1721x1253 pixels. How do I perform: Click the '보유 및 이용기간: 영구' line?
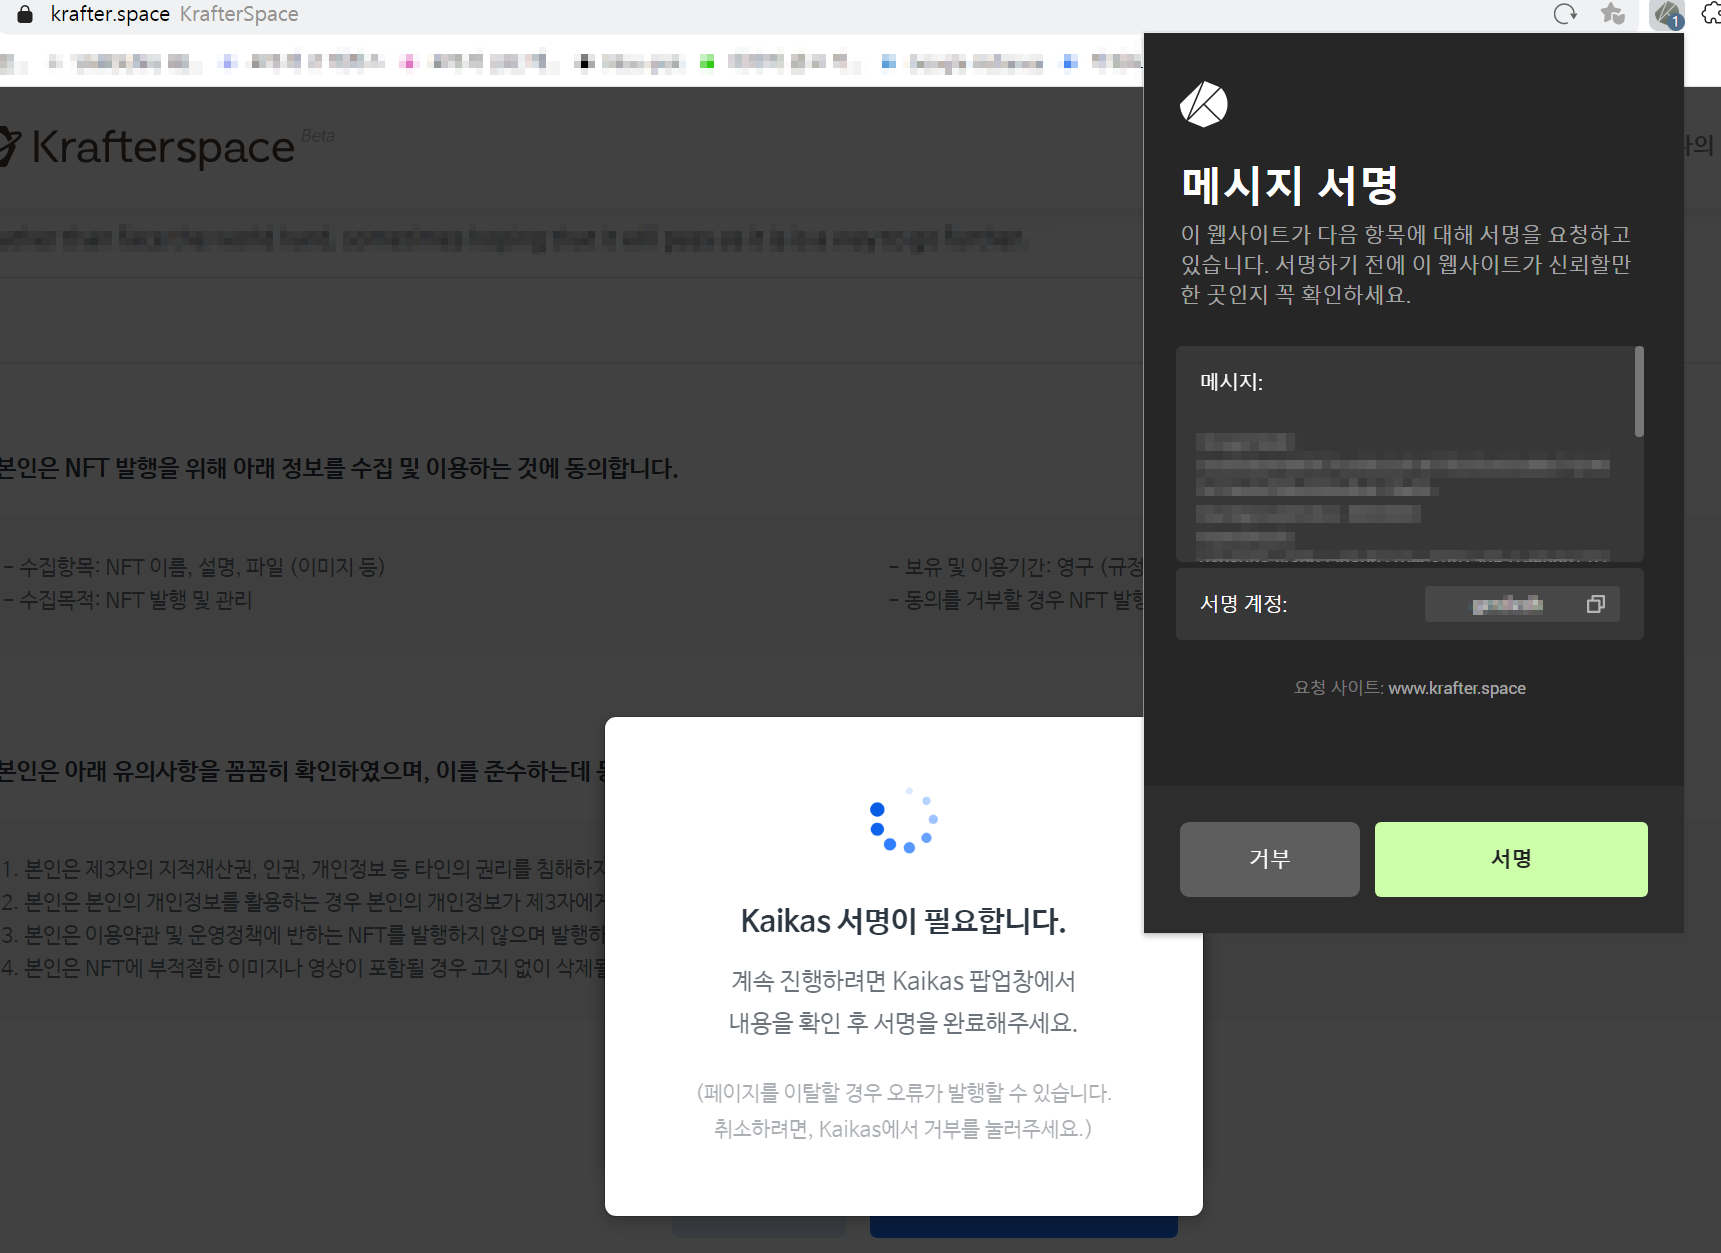(x=1015, y=567)
